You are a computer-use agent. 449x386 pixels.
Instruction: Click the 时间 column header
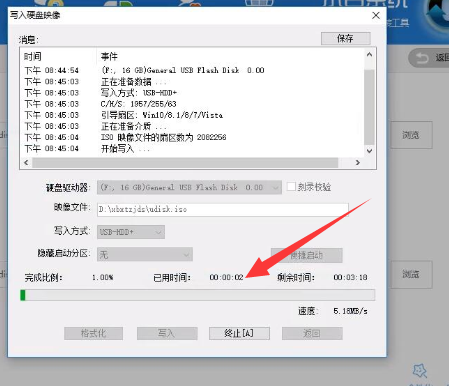click(x=33, y=57)
